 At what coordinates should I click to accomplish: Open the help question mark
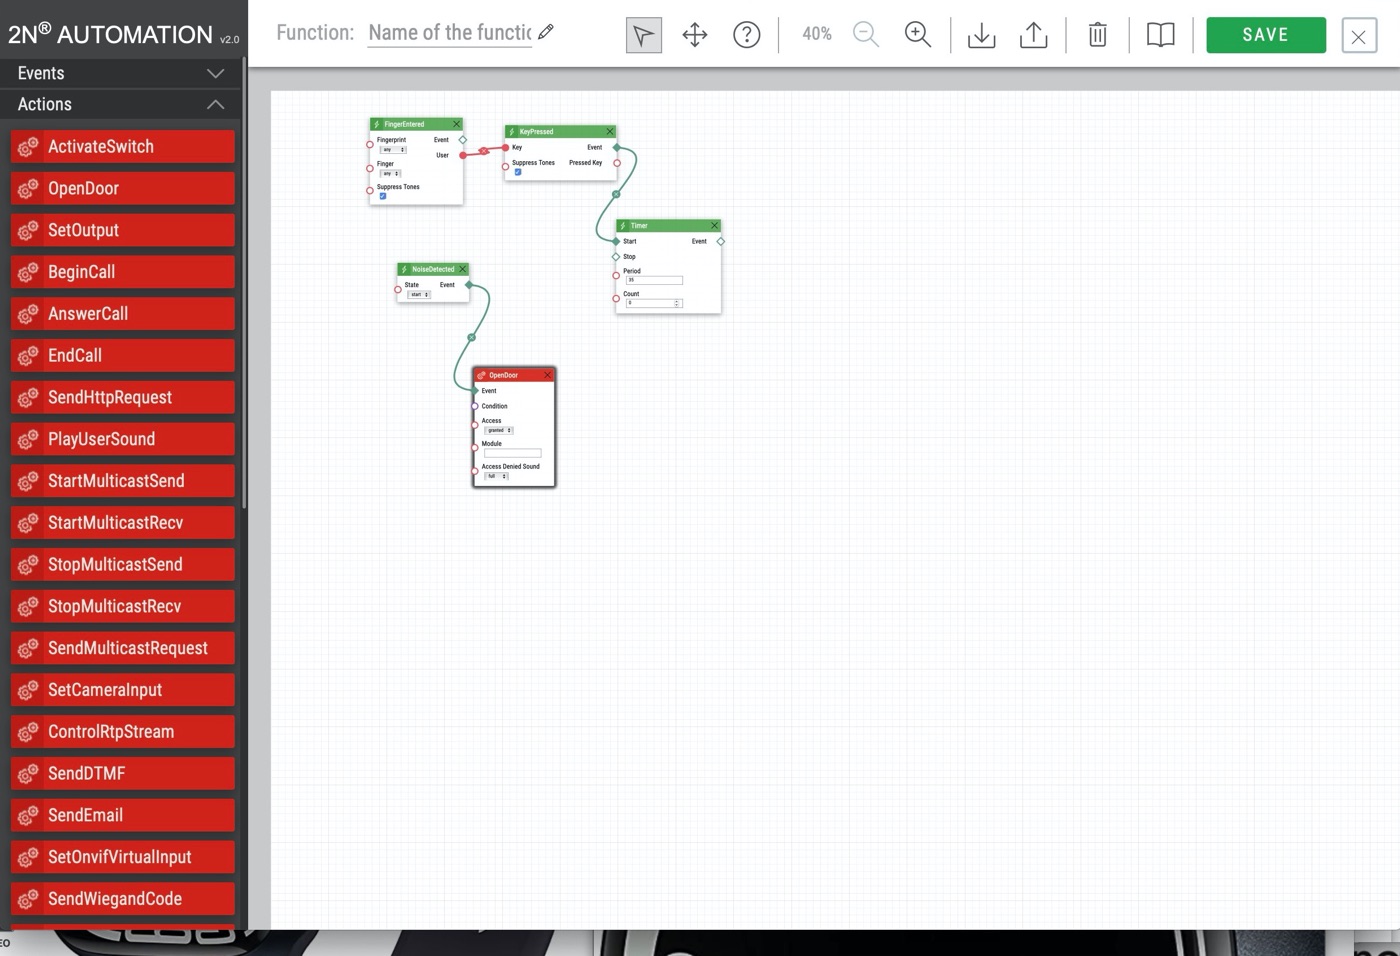747,35
